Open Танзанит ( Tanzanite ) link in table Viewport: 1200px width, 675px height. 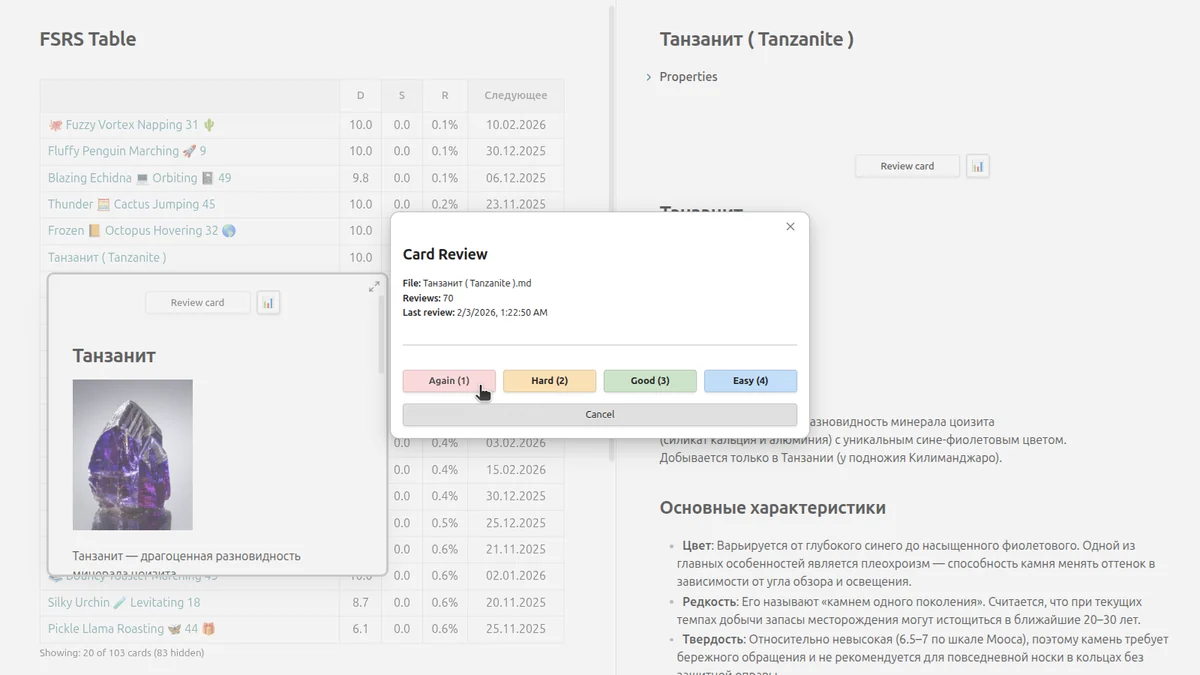(x=107, y=257)
